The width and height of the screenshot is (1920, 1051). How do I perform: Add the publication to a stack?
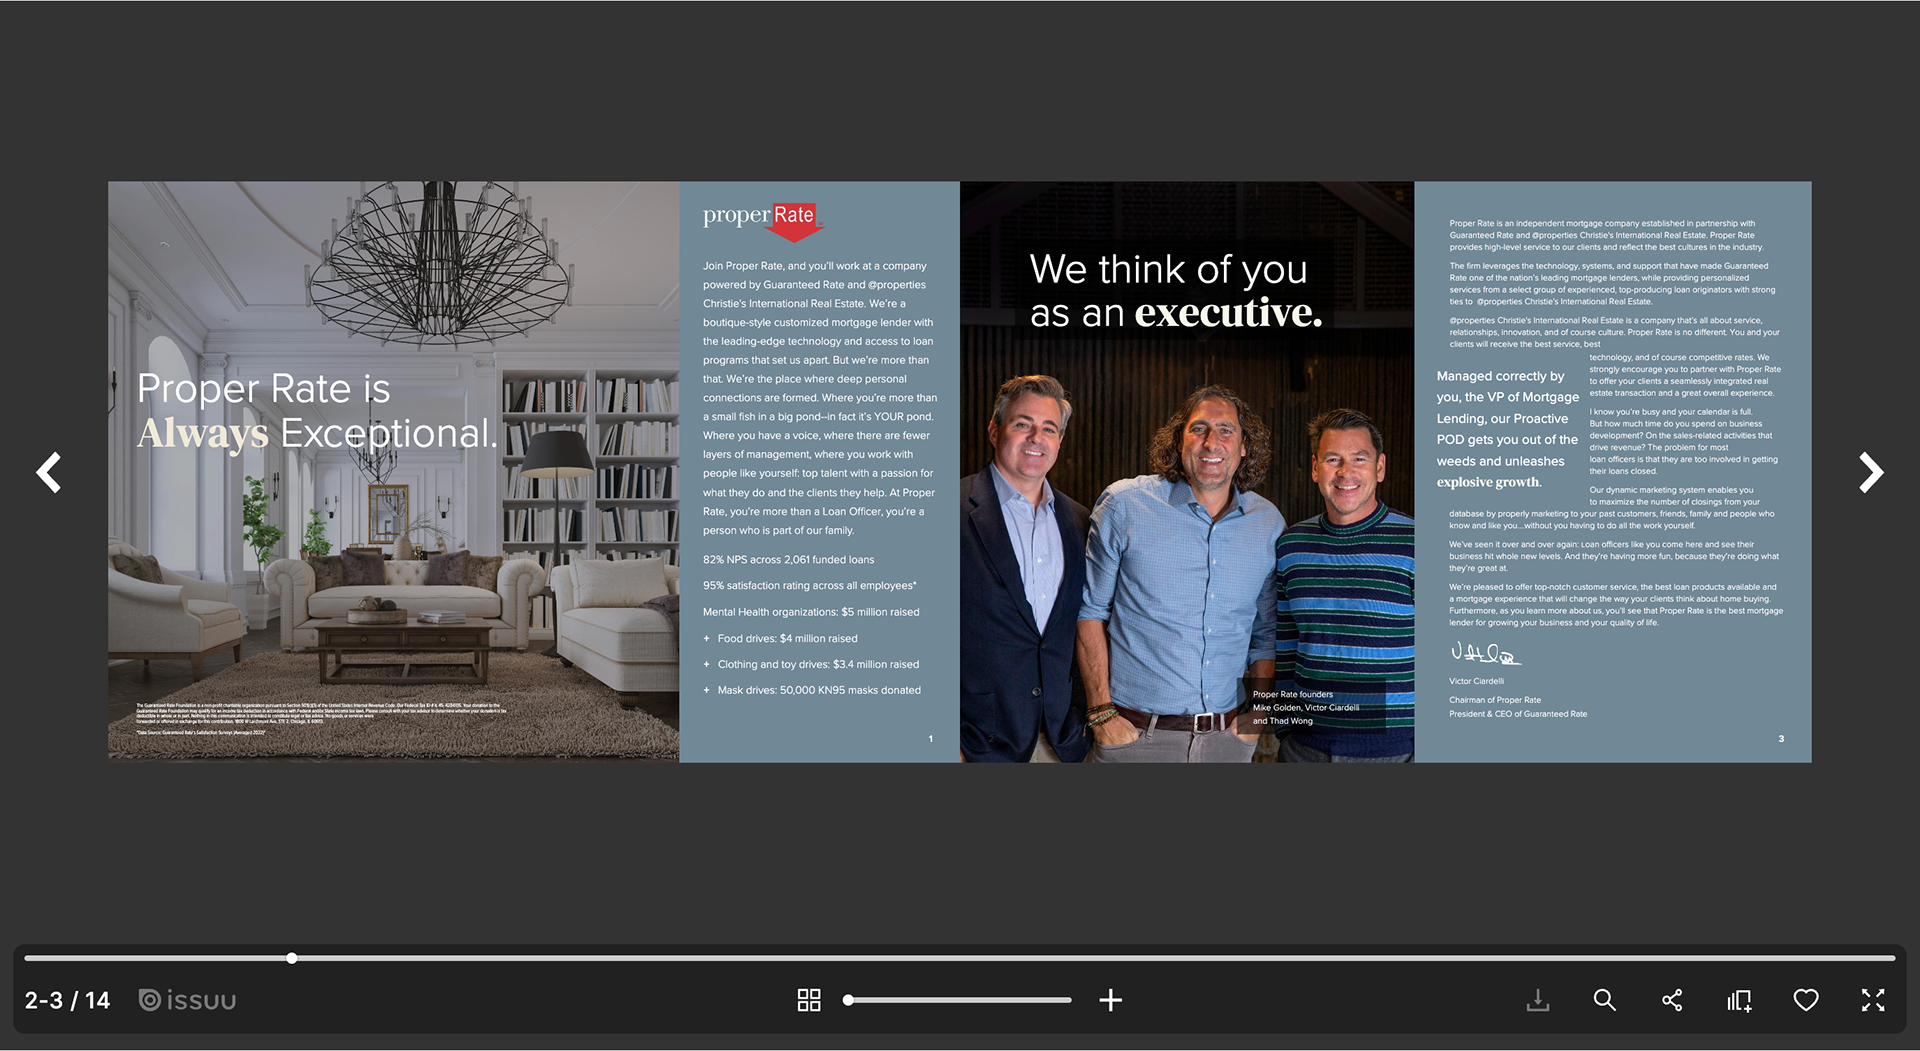[x=1739, y=1000]
